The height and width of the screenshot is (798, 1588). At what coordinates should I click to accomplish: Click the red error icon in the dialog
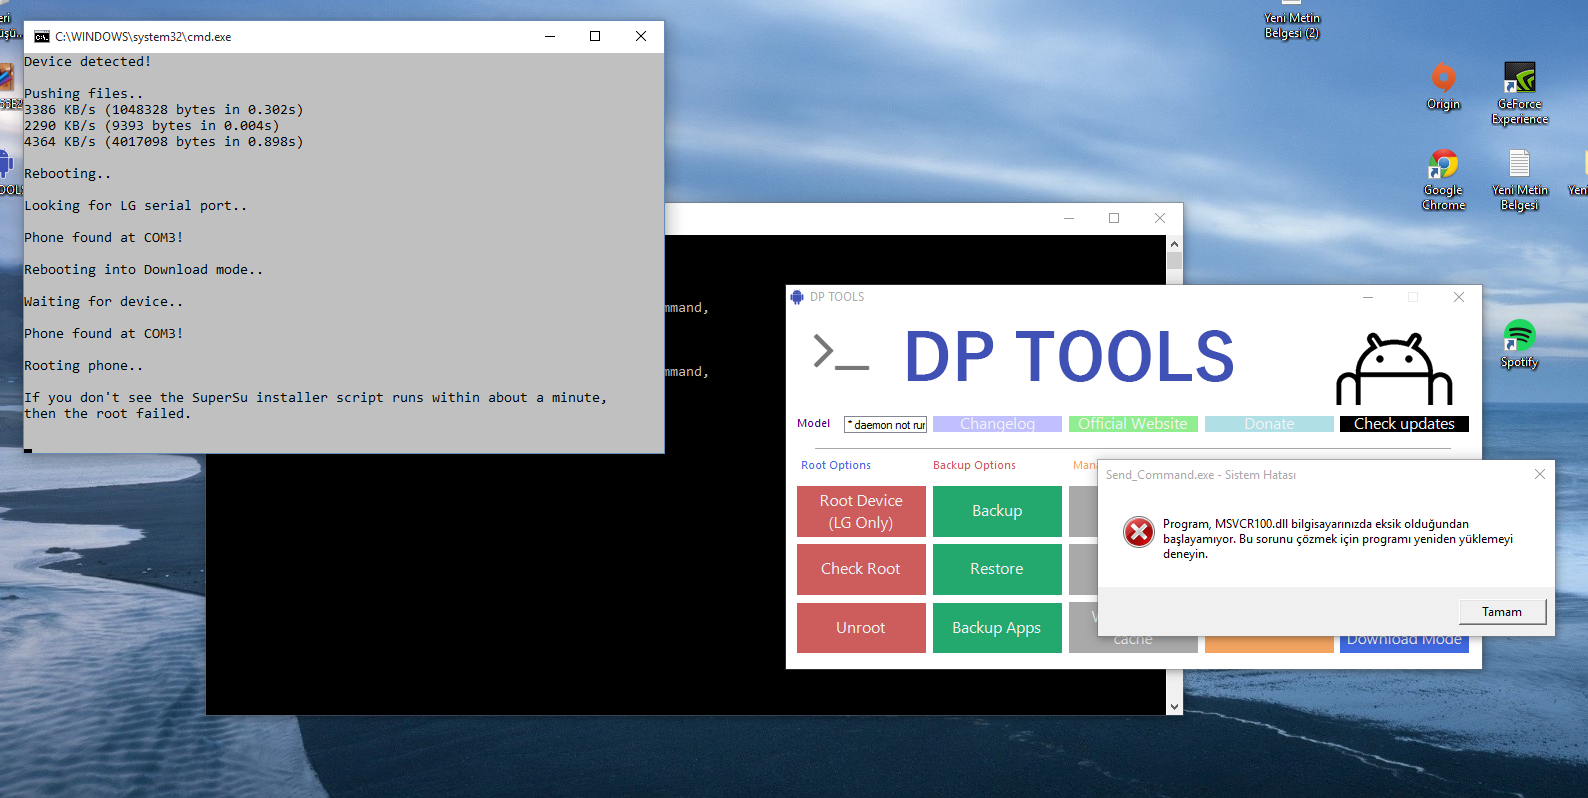click(x=1138, y=532)
